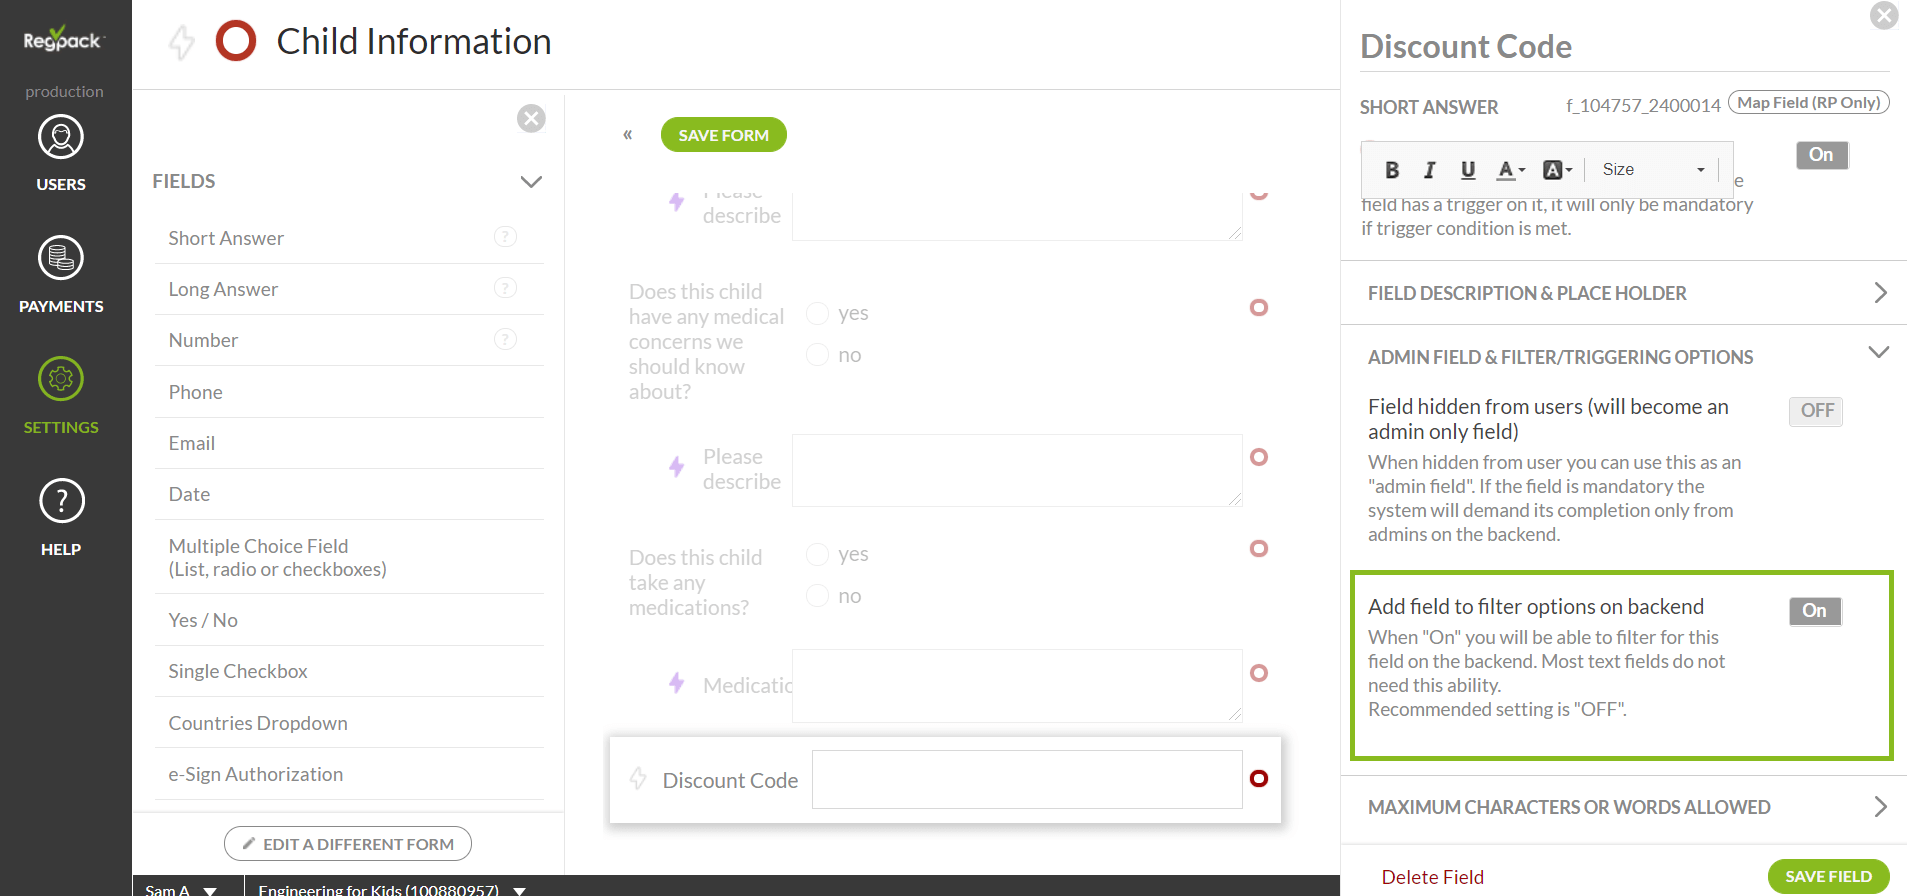Toggle 'Add field to filter options' switch
This screenshot has width=1907, height=896.
(1814, 611)
